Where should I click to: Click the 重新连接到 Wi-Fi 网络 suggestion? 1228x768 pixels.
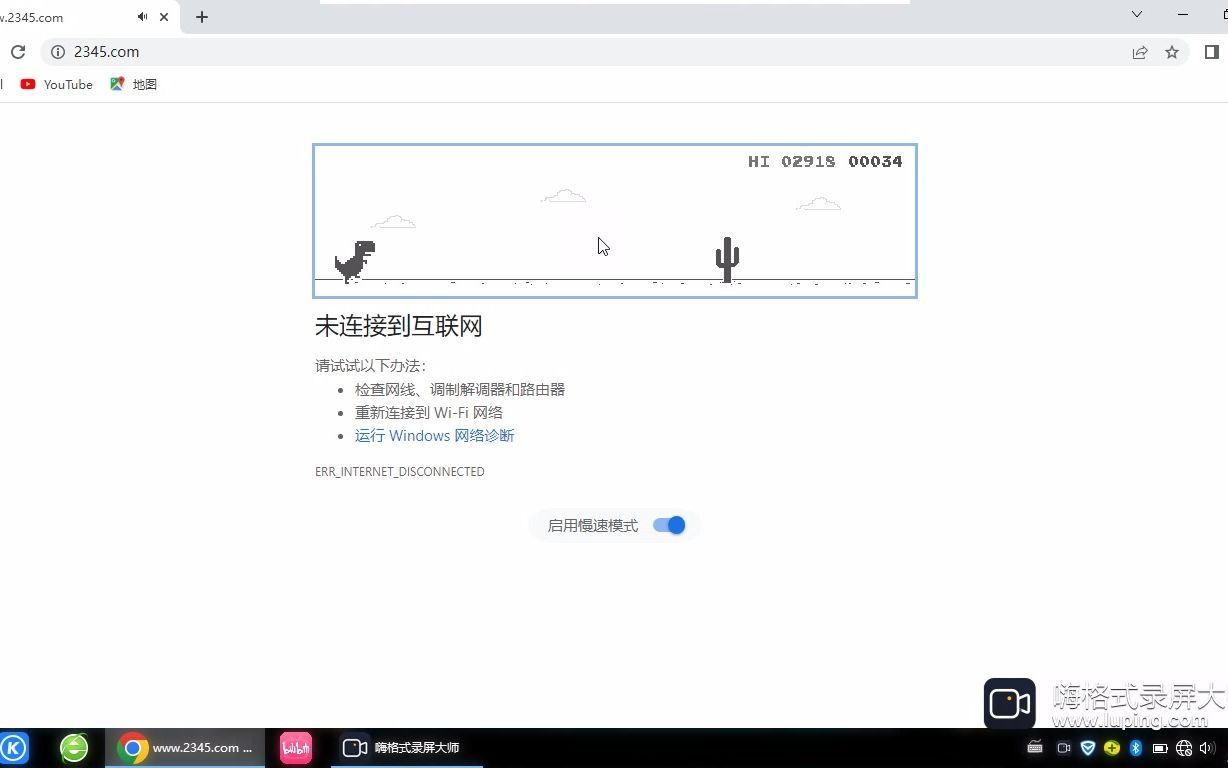429,413
